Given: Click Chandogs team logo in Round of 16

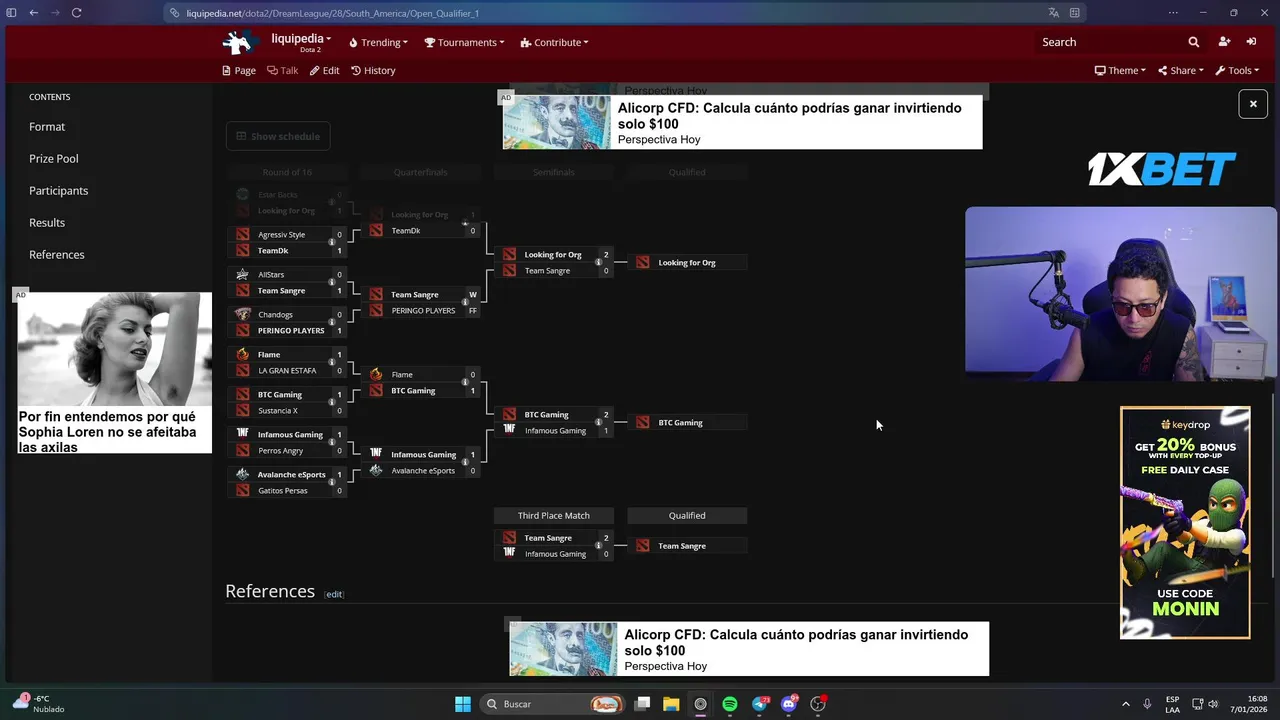Looking at the screenshot, I should (242, 314).
